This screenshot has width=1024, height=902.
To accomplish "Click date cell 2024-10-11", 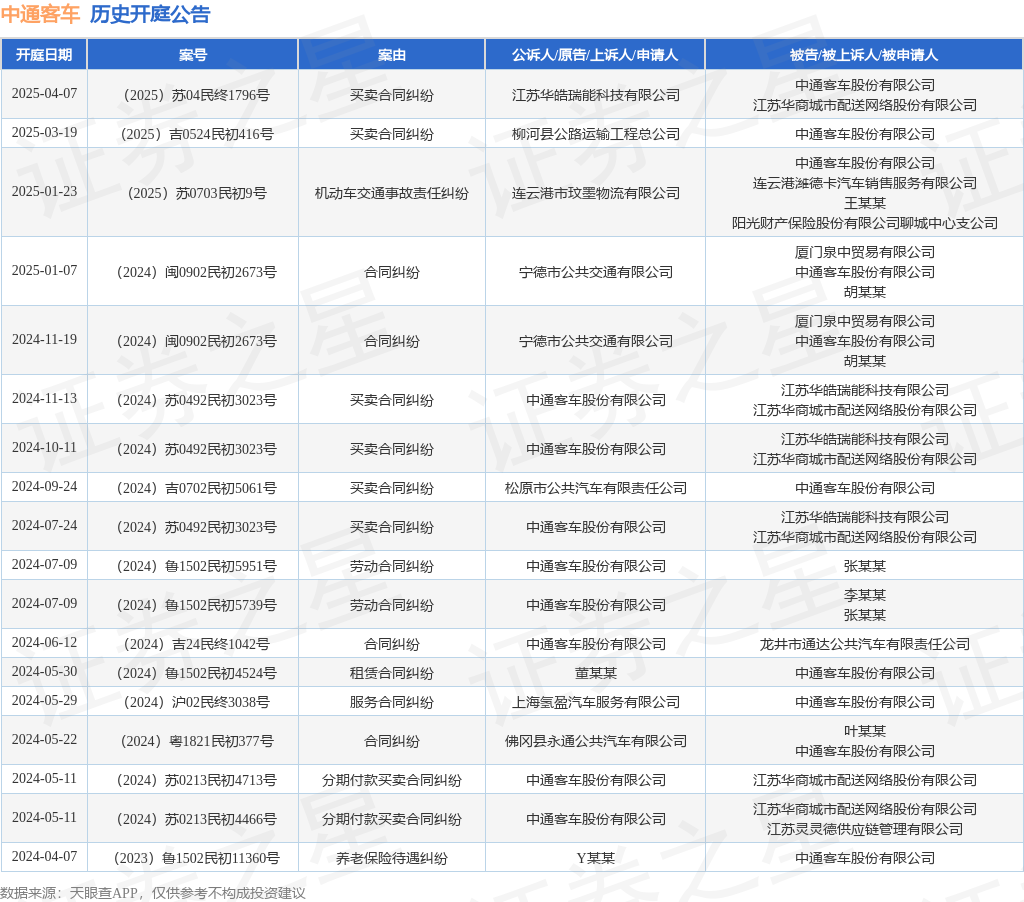I will 44,447.
